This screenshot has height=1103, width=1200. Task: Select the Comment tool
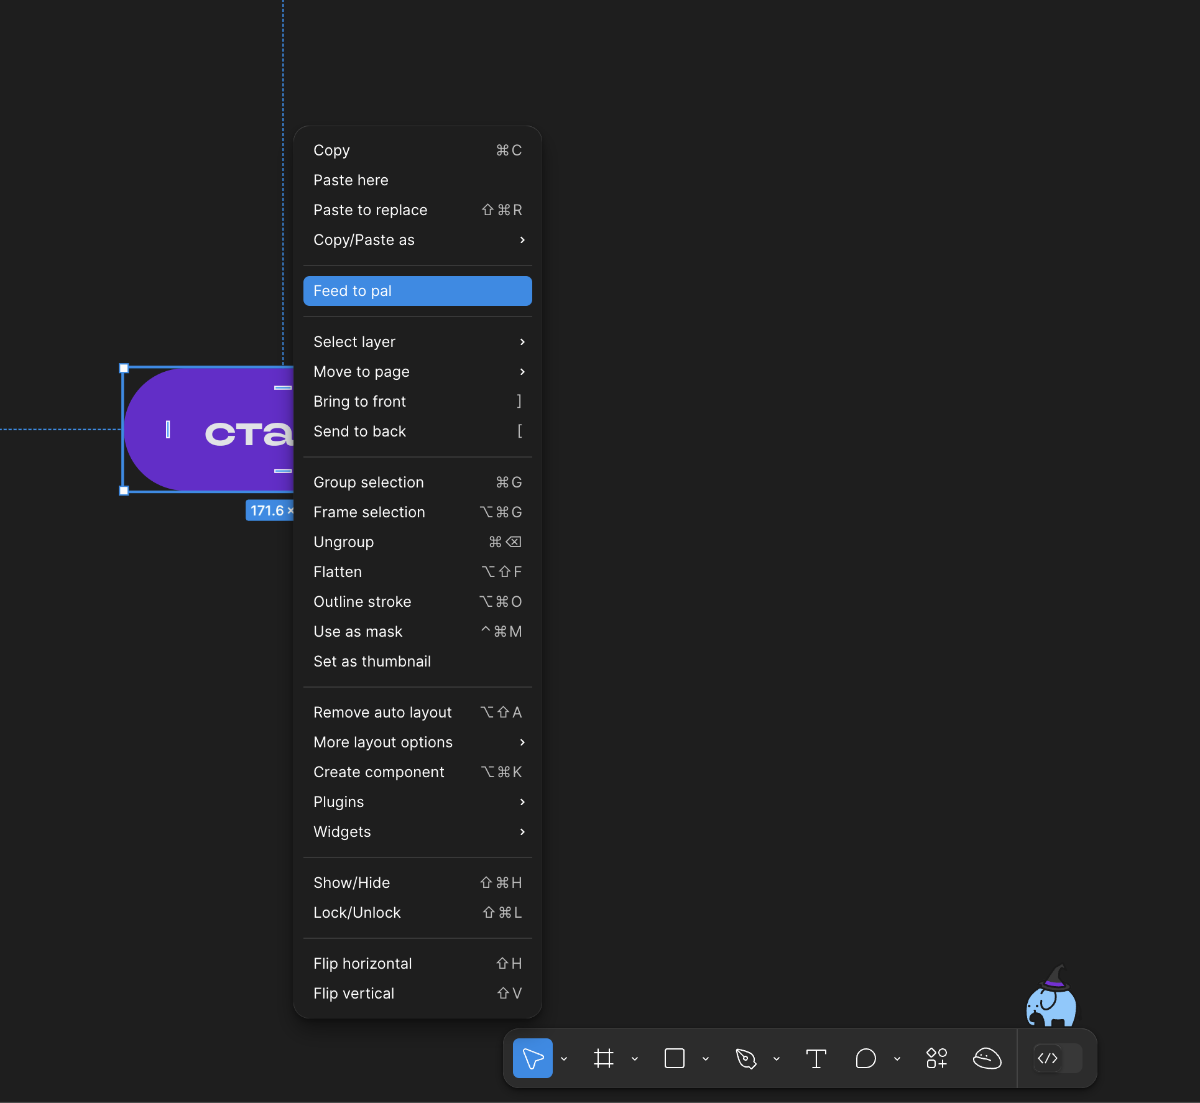pos(866,1058)
